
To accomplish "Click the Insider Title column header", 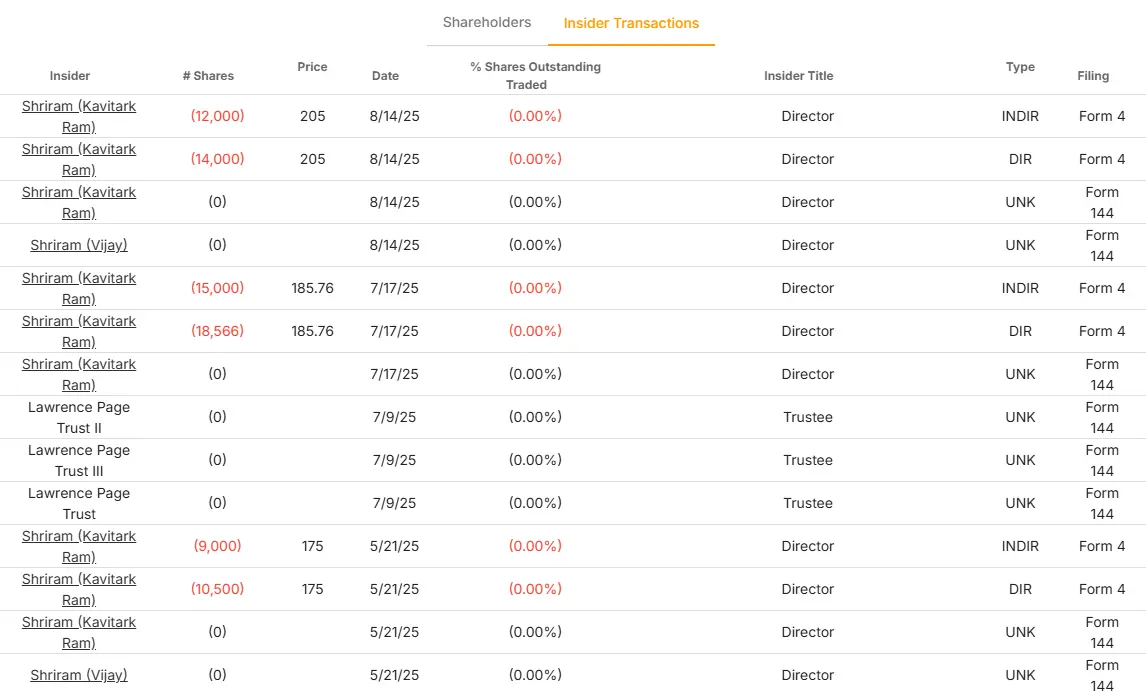I will coord(798,76).
